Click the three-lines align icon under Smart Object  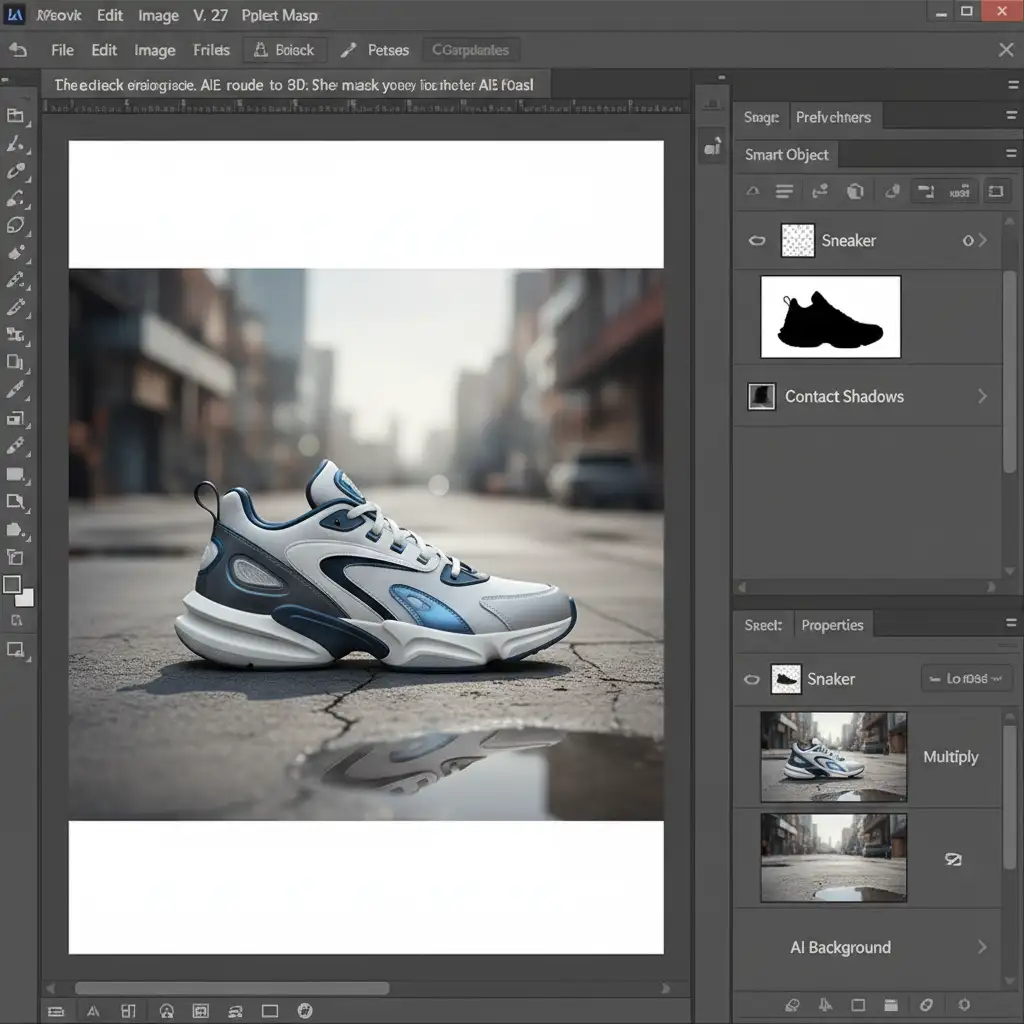[785, 191]
